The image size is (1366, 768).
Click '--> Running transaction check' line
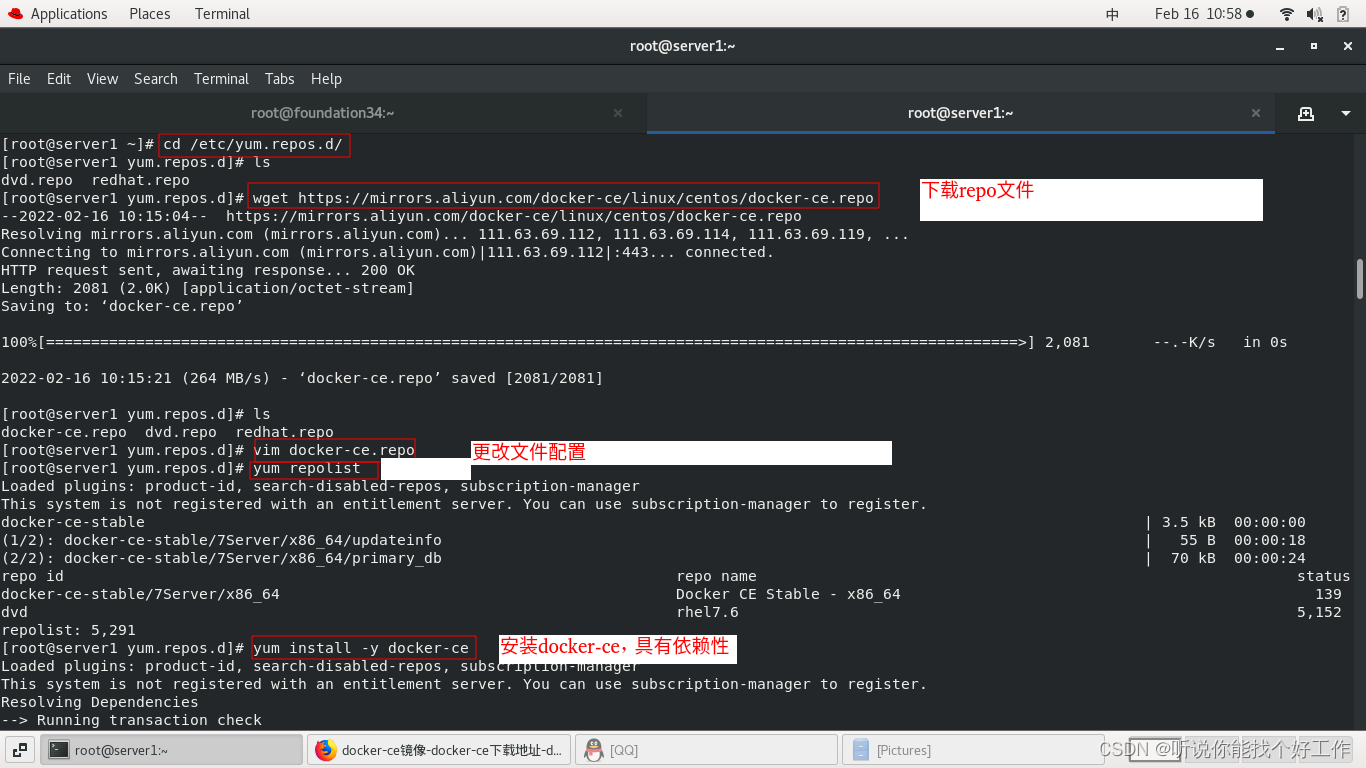point(131,720)
